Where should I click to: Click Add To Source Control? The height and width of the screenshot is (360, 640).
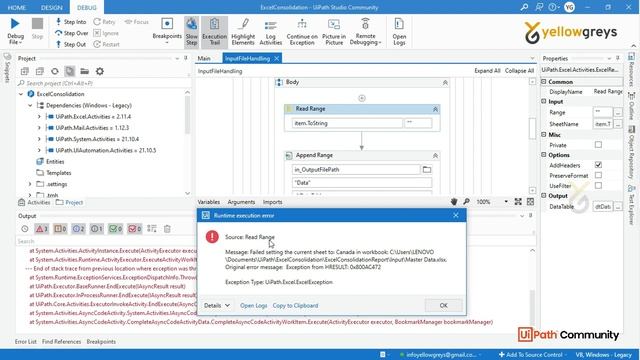pos(531,355)
